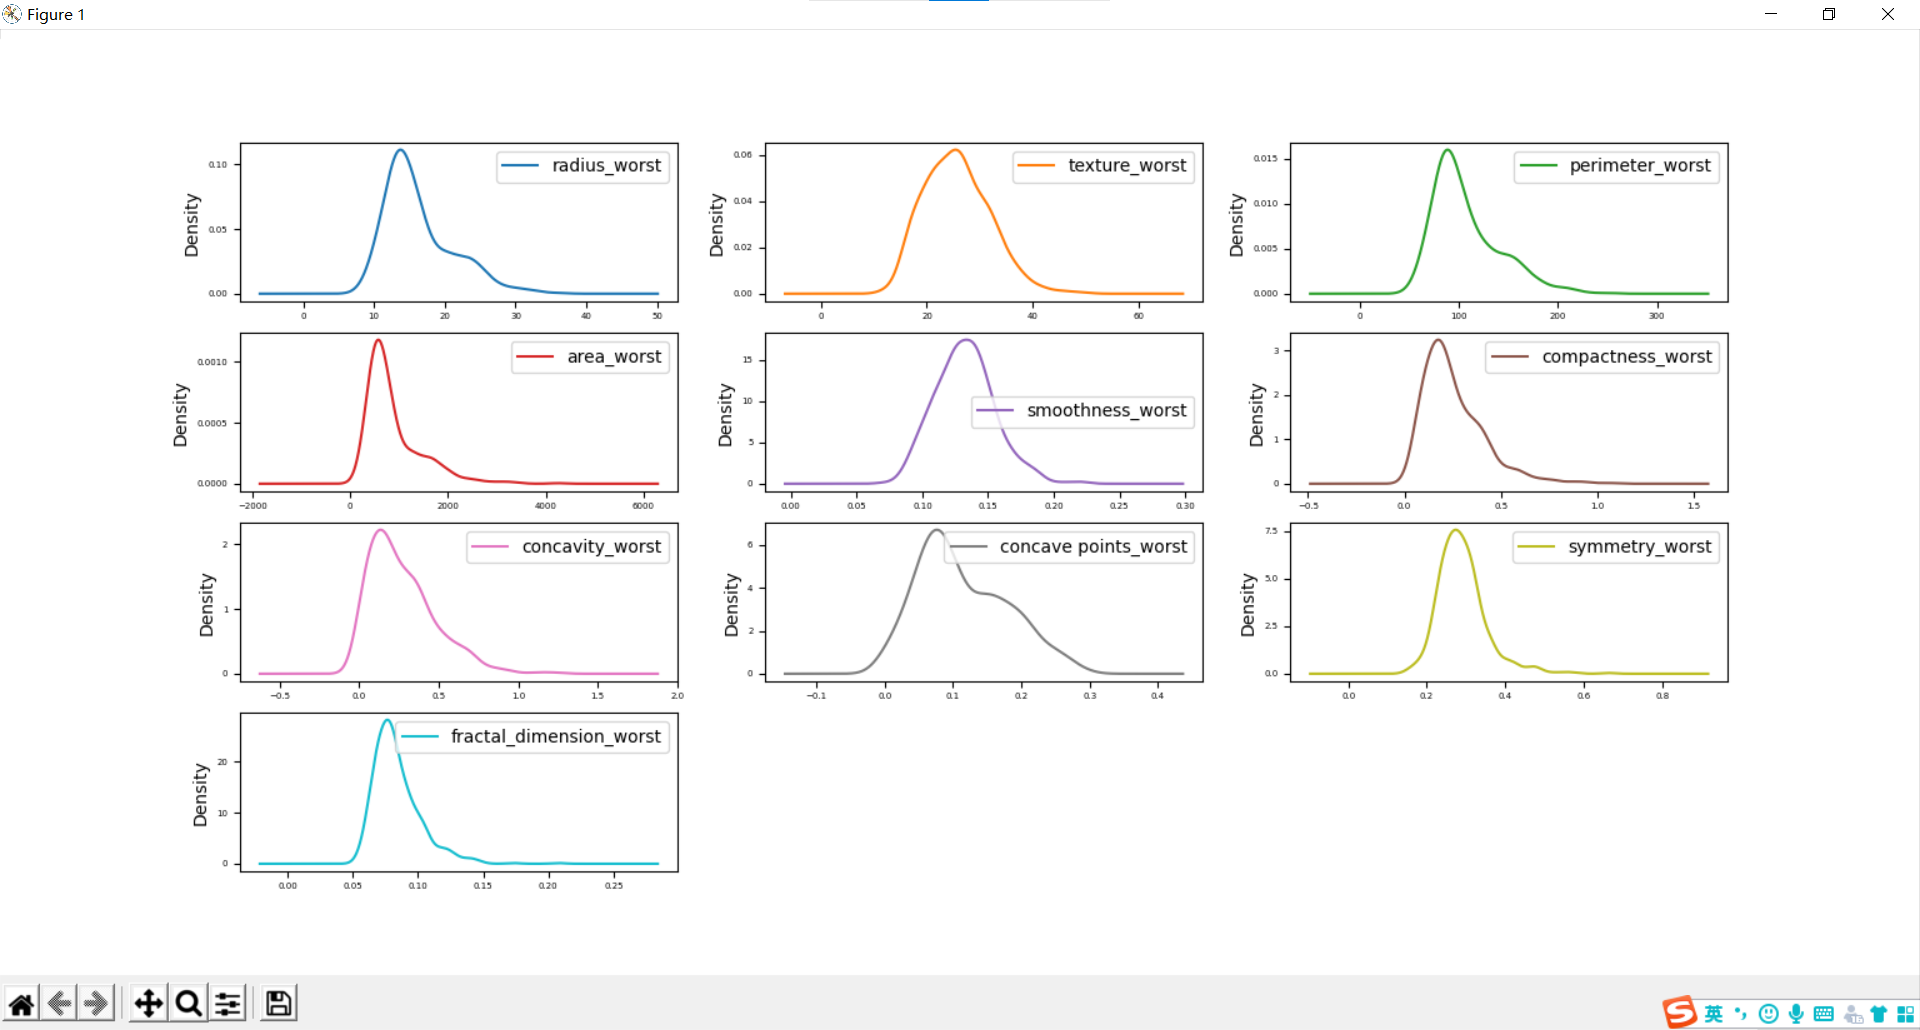Click the perimeter_worst legend label
Screen dimensions: 1920x1030
click(1640, 166)
